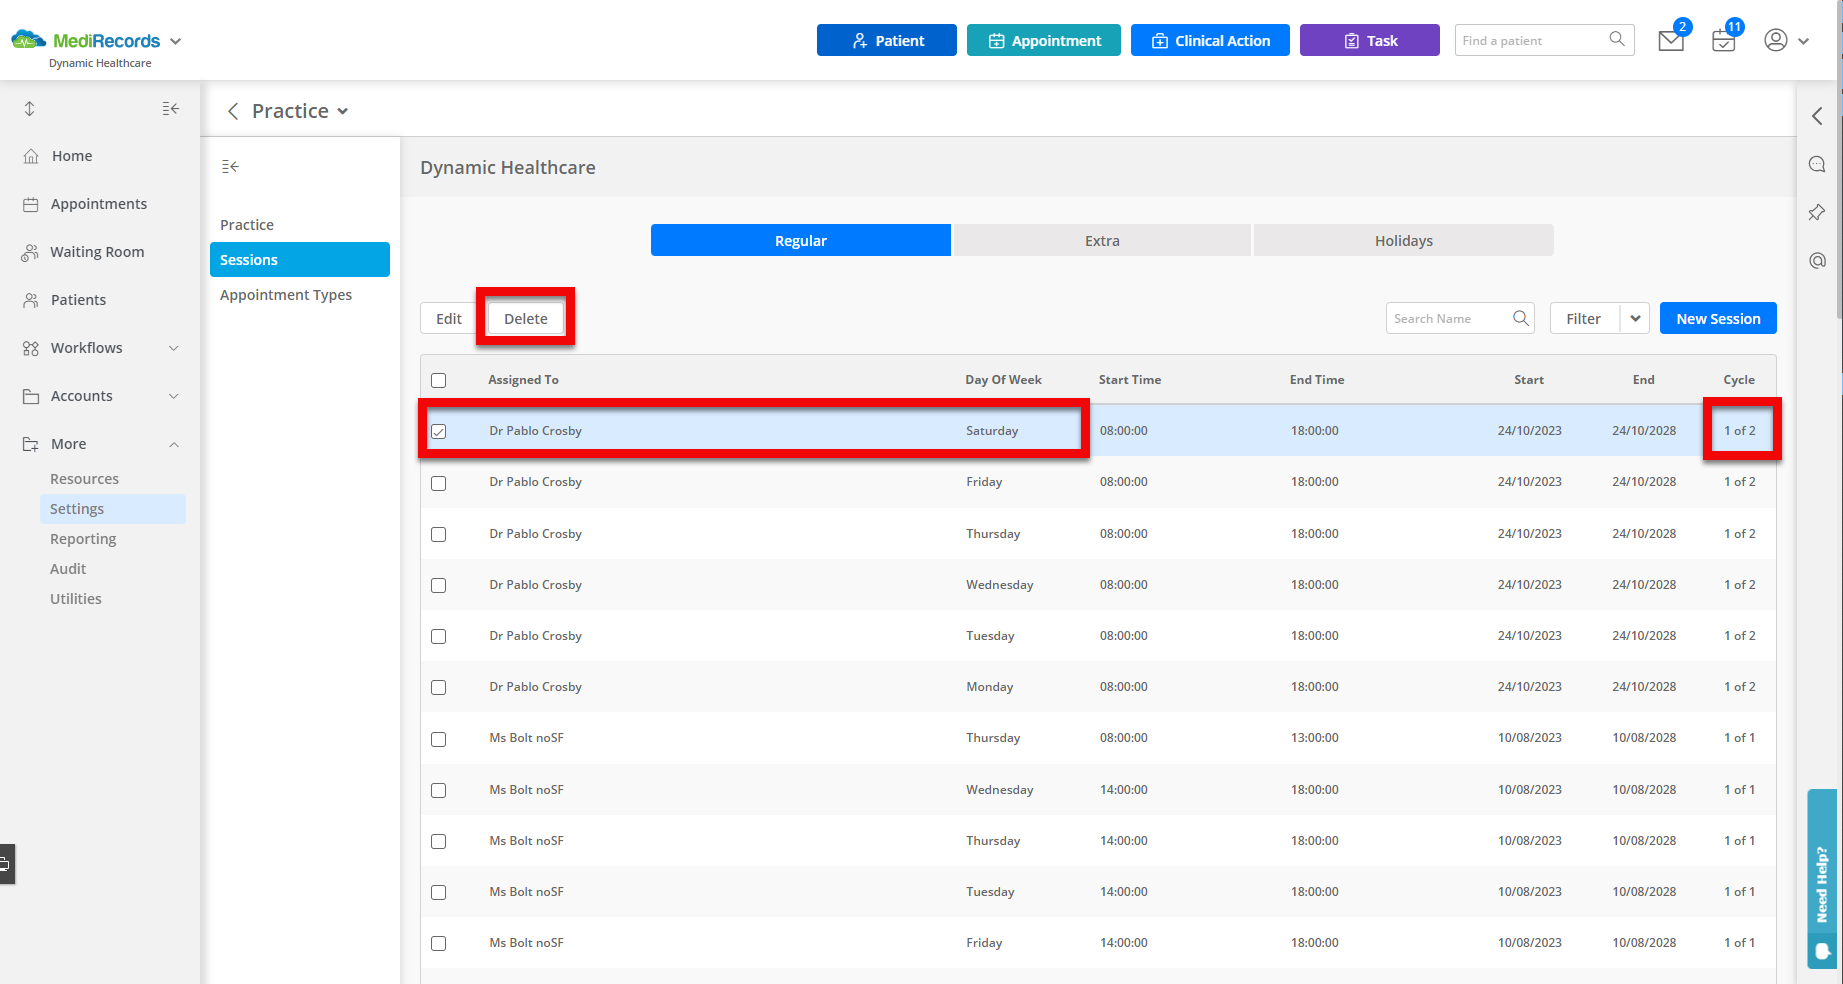Tick Dr Pablo Crosby Friday checkbox
This screenshot has height=984, width=1843.
[x=439, y=483]
